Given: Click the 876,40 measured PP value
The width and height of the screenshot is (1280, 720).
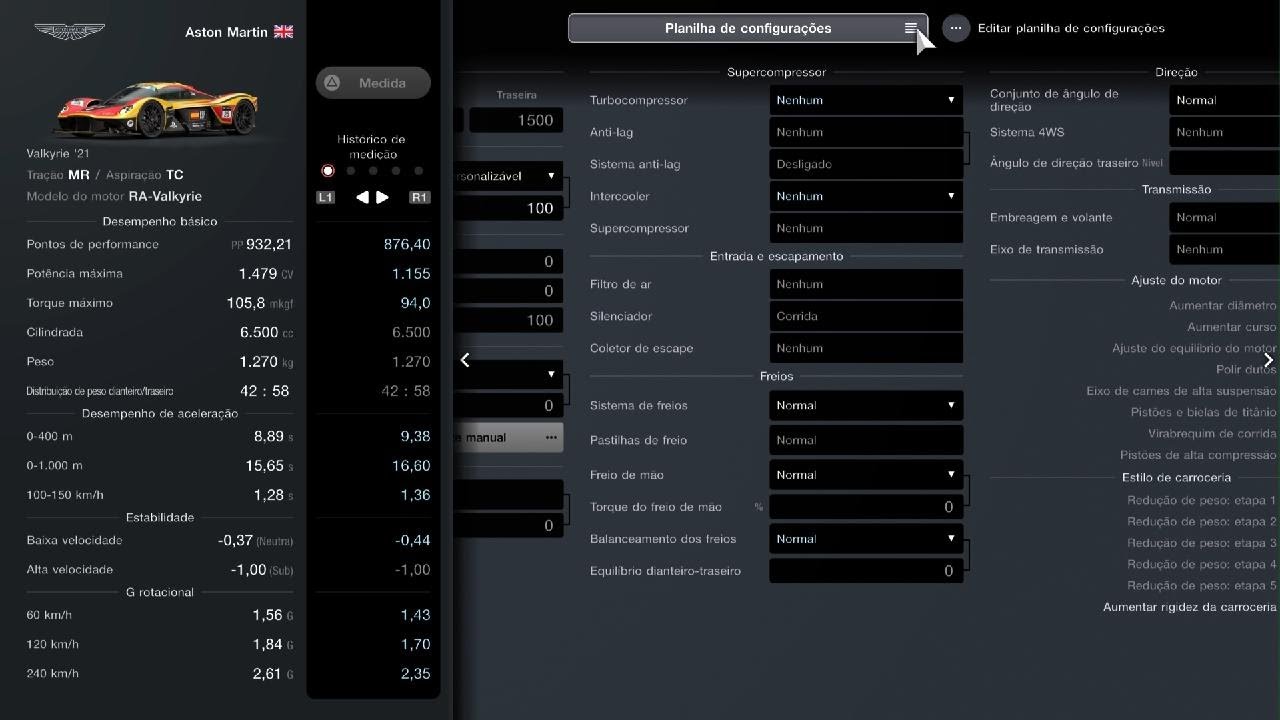Looking at the screenshot, I should tap(407, 244).
